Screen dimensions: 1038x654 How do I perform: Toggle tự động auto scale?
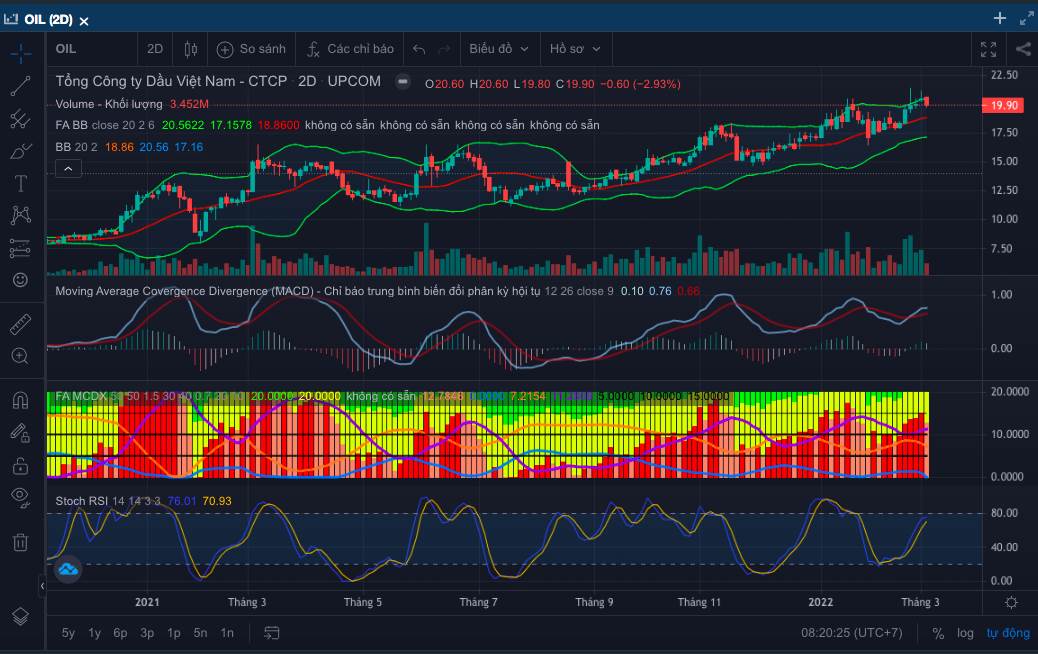[x=1008, y=633]
